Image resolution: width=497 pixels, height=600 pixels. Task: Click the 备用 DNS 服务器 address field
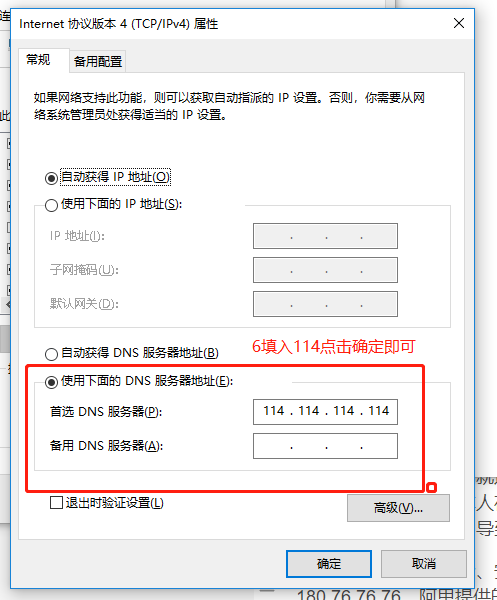pyautogui.click(x=325, y=446)
